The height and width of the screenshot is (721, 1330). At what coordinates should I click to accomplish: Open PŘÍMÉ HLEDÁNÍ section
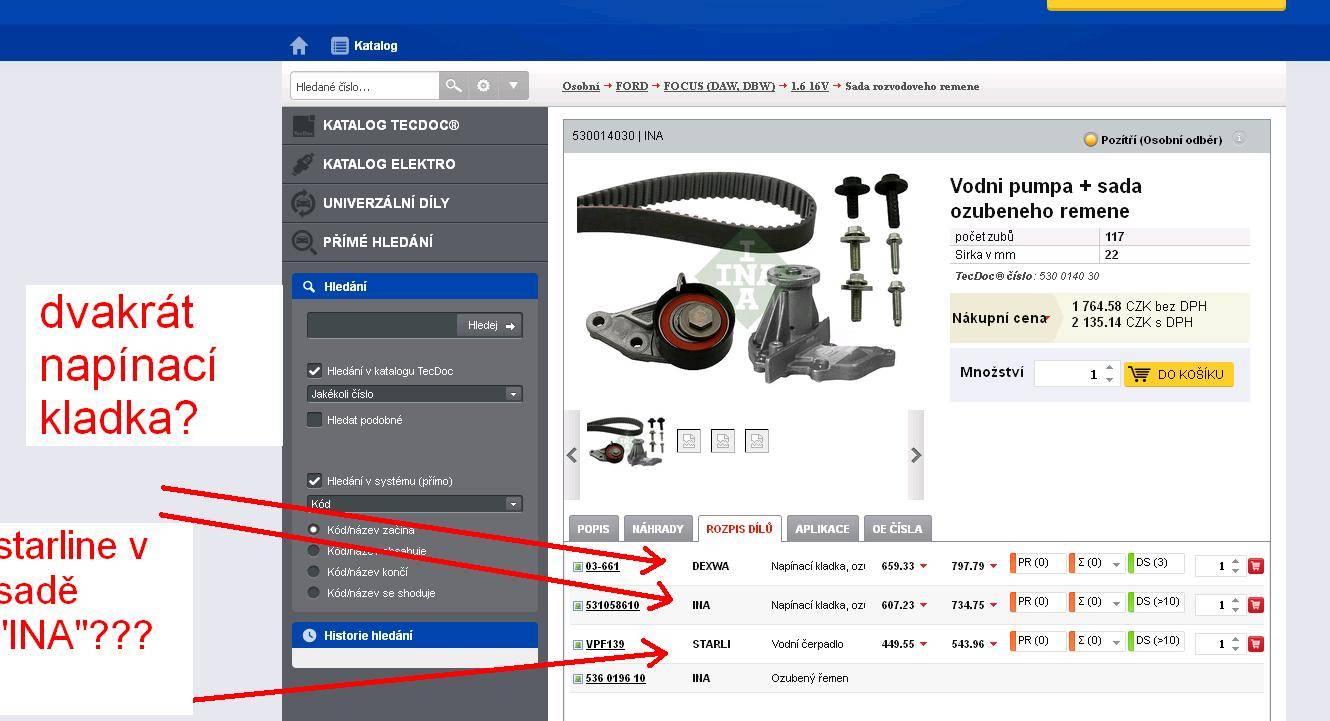click(415, 242)
